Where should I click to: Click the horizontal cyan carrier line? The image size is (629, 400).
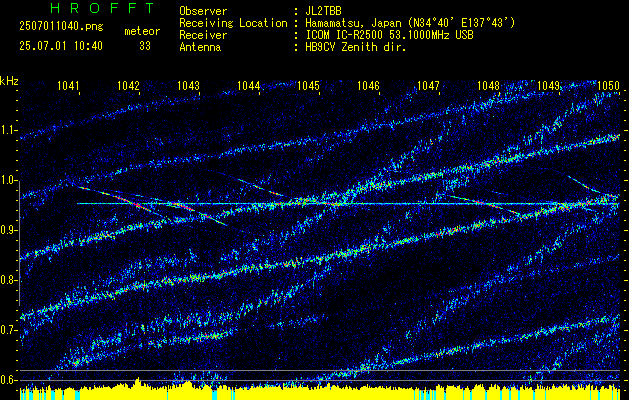click(x=348, y=204)
